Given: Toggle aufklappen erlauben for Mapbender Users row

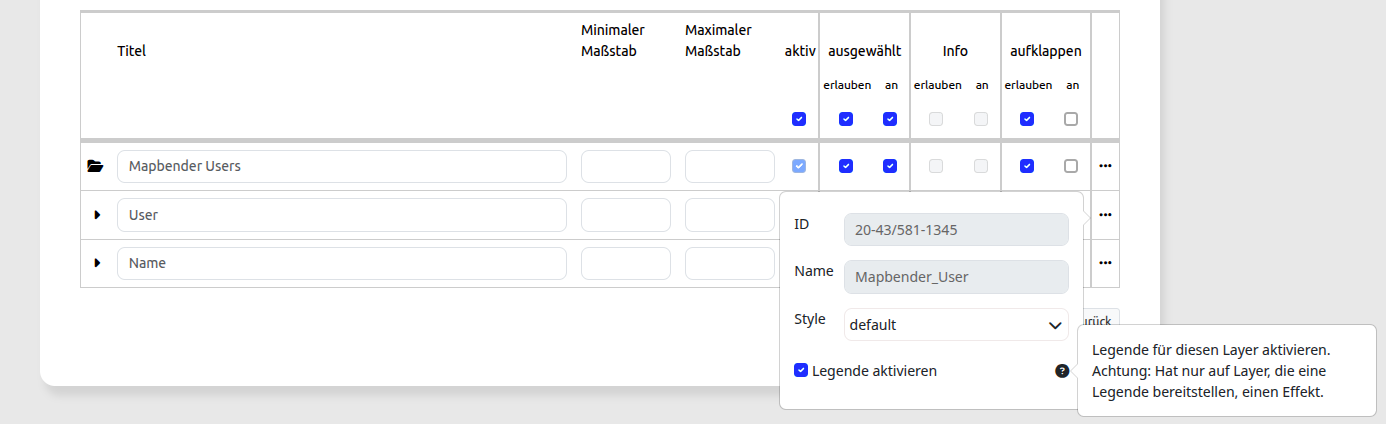Looking at the screenshot, I should pyautogui.click(x=1027, y=166).
